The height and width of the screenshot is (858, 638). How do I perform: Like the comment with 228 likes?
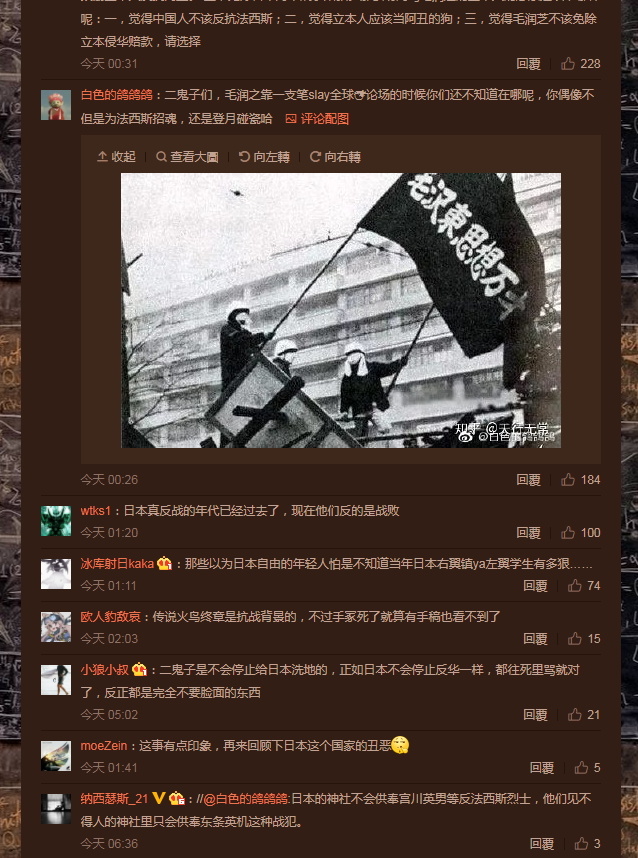[581, 63]
